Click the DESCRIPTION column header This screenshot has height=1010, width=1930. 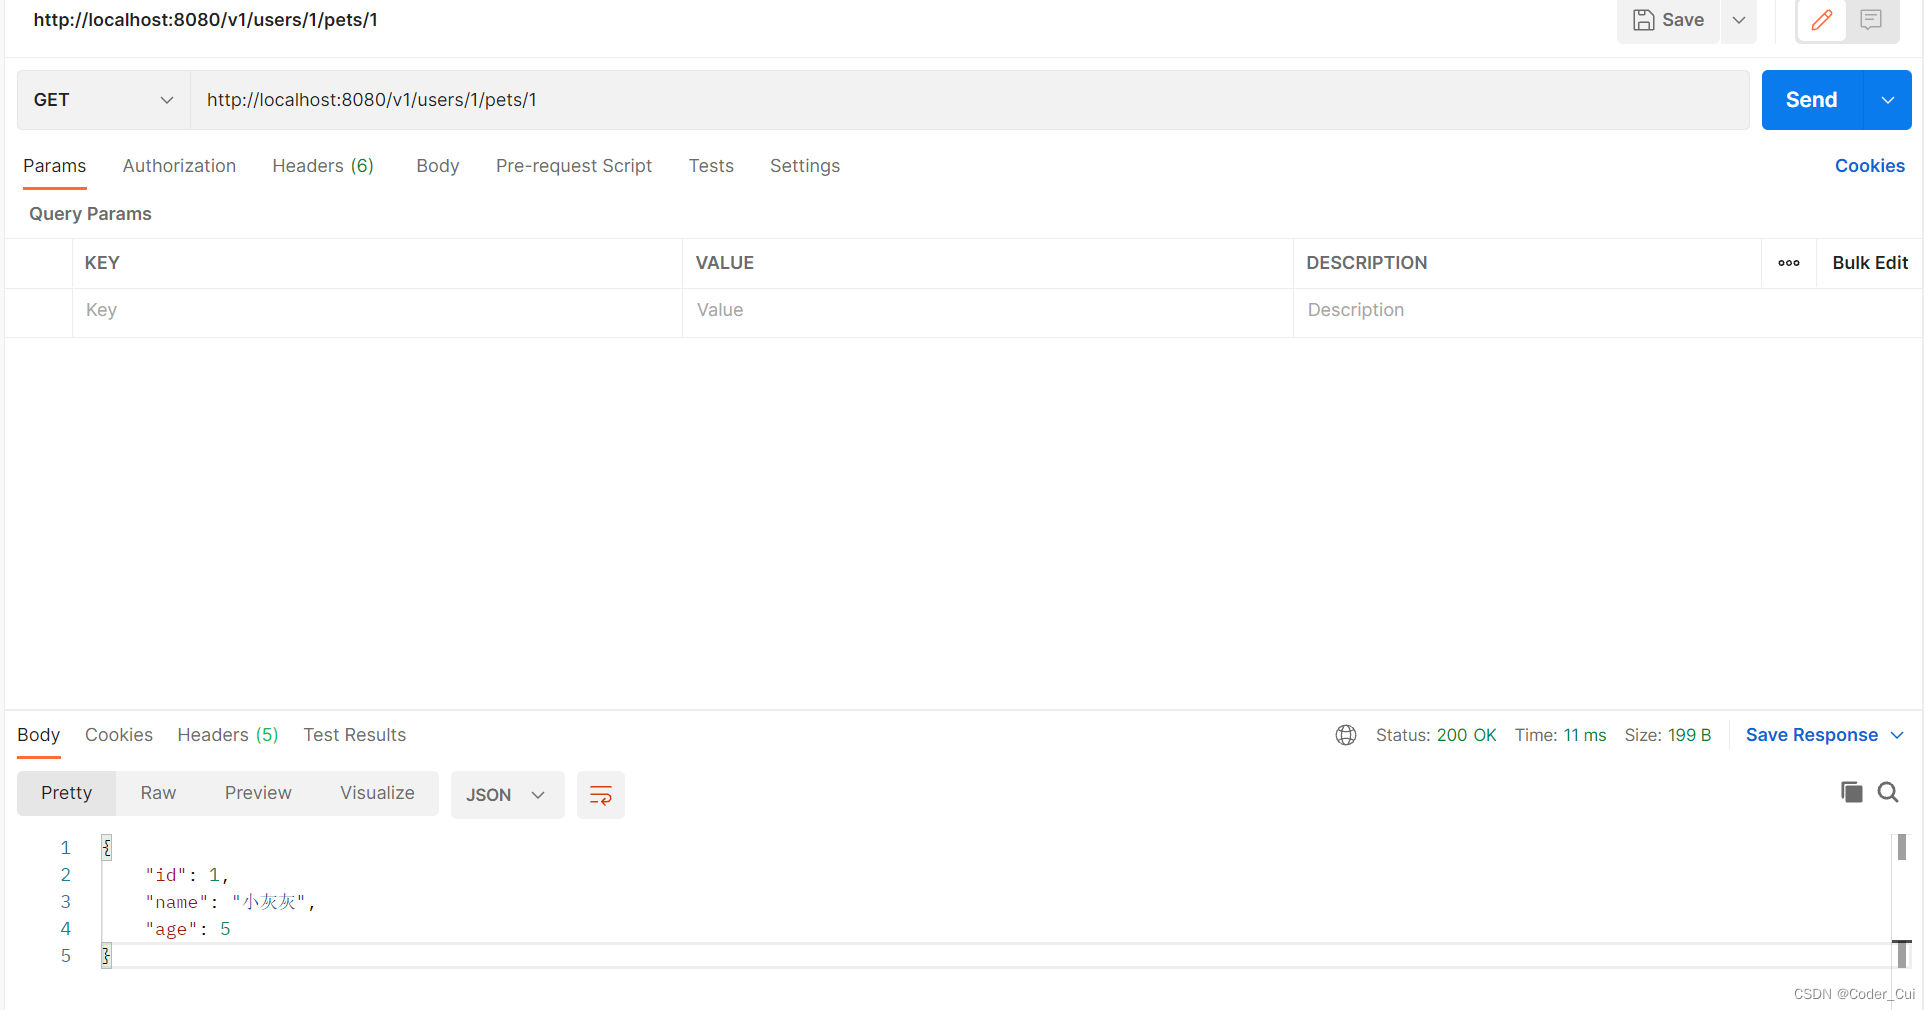1367,263
